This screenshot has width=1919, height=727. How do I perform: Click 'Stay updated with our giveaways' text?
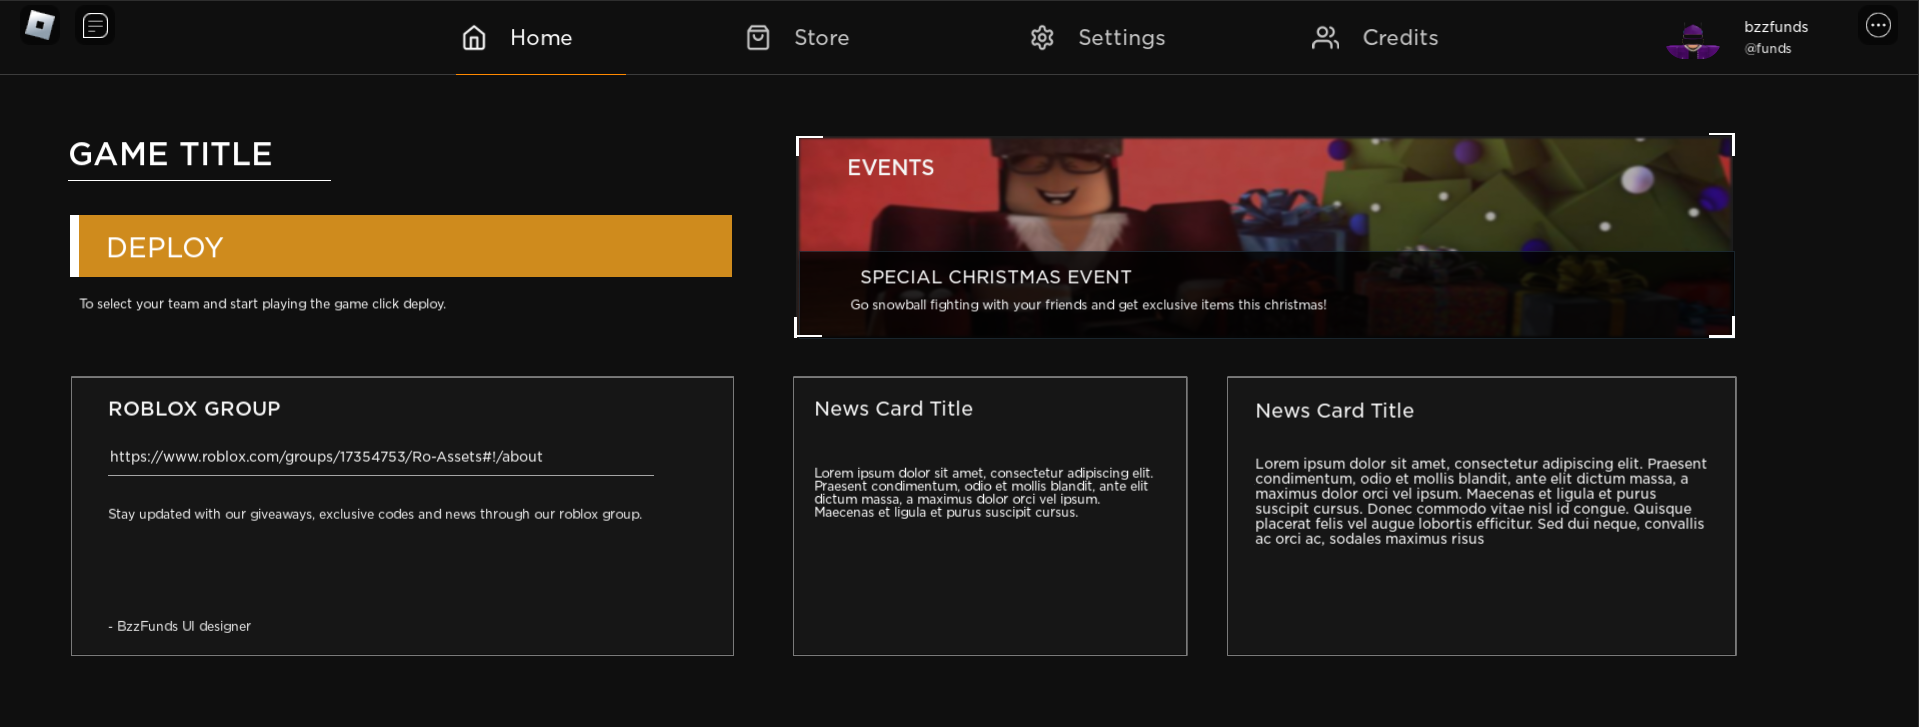click(x=375, y=514)
